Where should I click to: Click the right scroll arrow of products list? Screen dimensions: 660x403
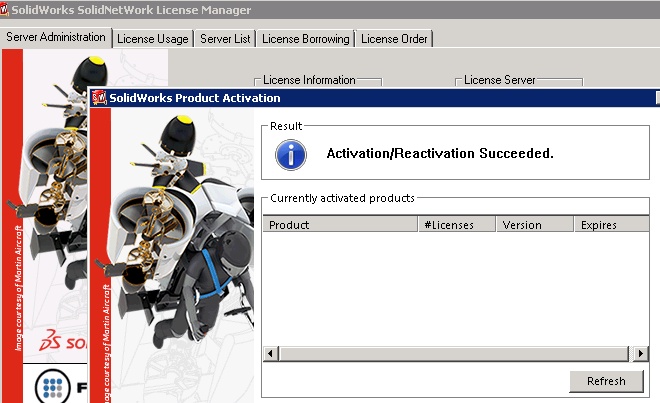pos(641,353)
